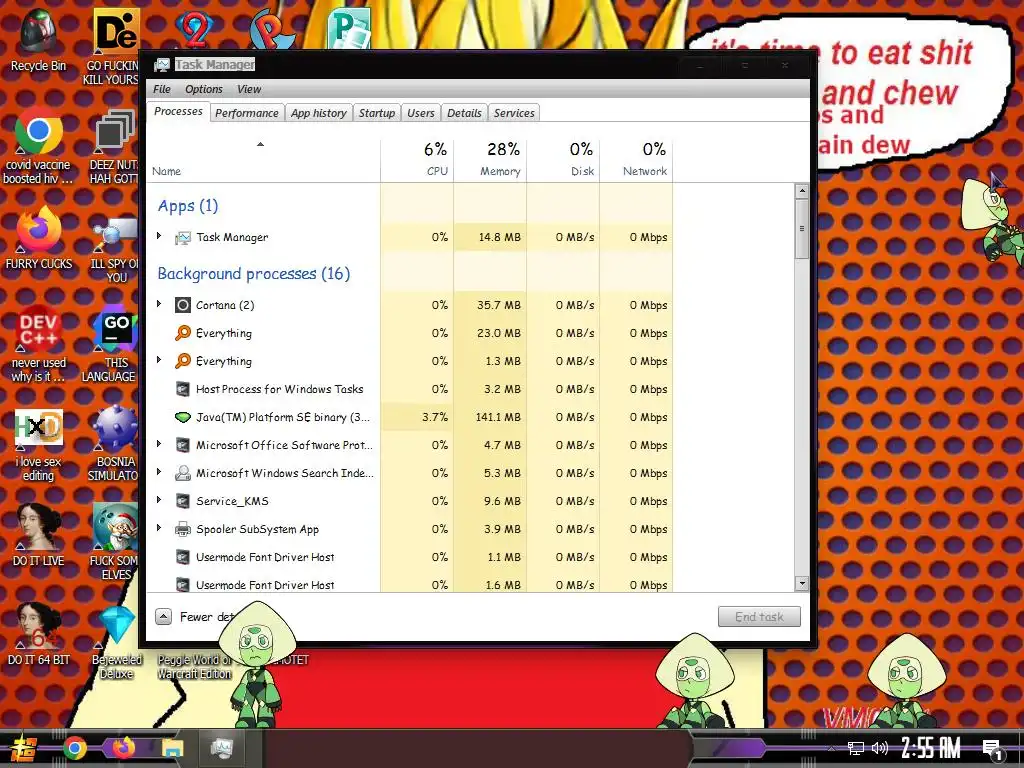1024x768 pixels.
Task: Click the Task Manager row icon
Action: point(183,238)
